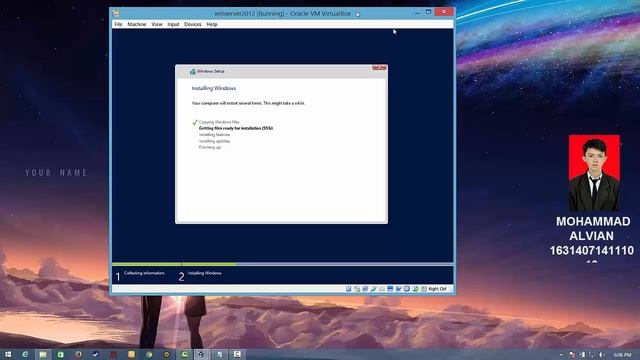Open the Input menu

coord(173,24)
